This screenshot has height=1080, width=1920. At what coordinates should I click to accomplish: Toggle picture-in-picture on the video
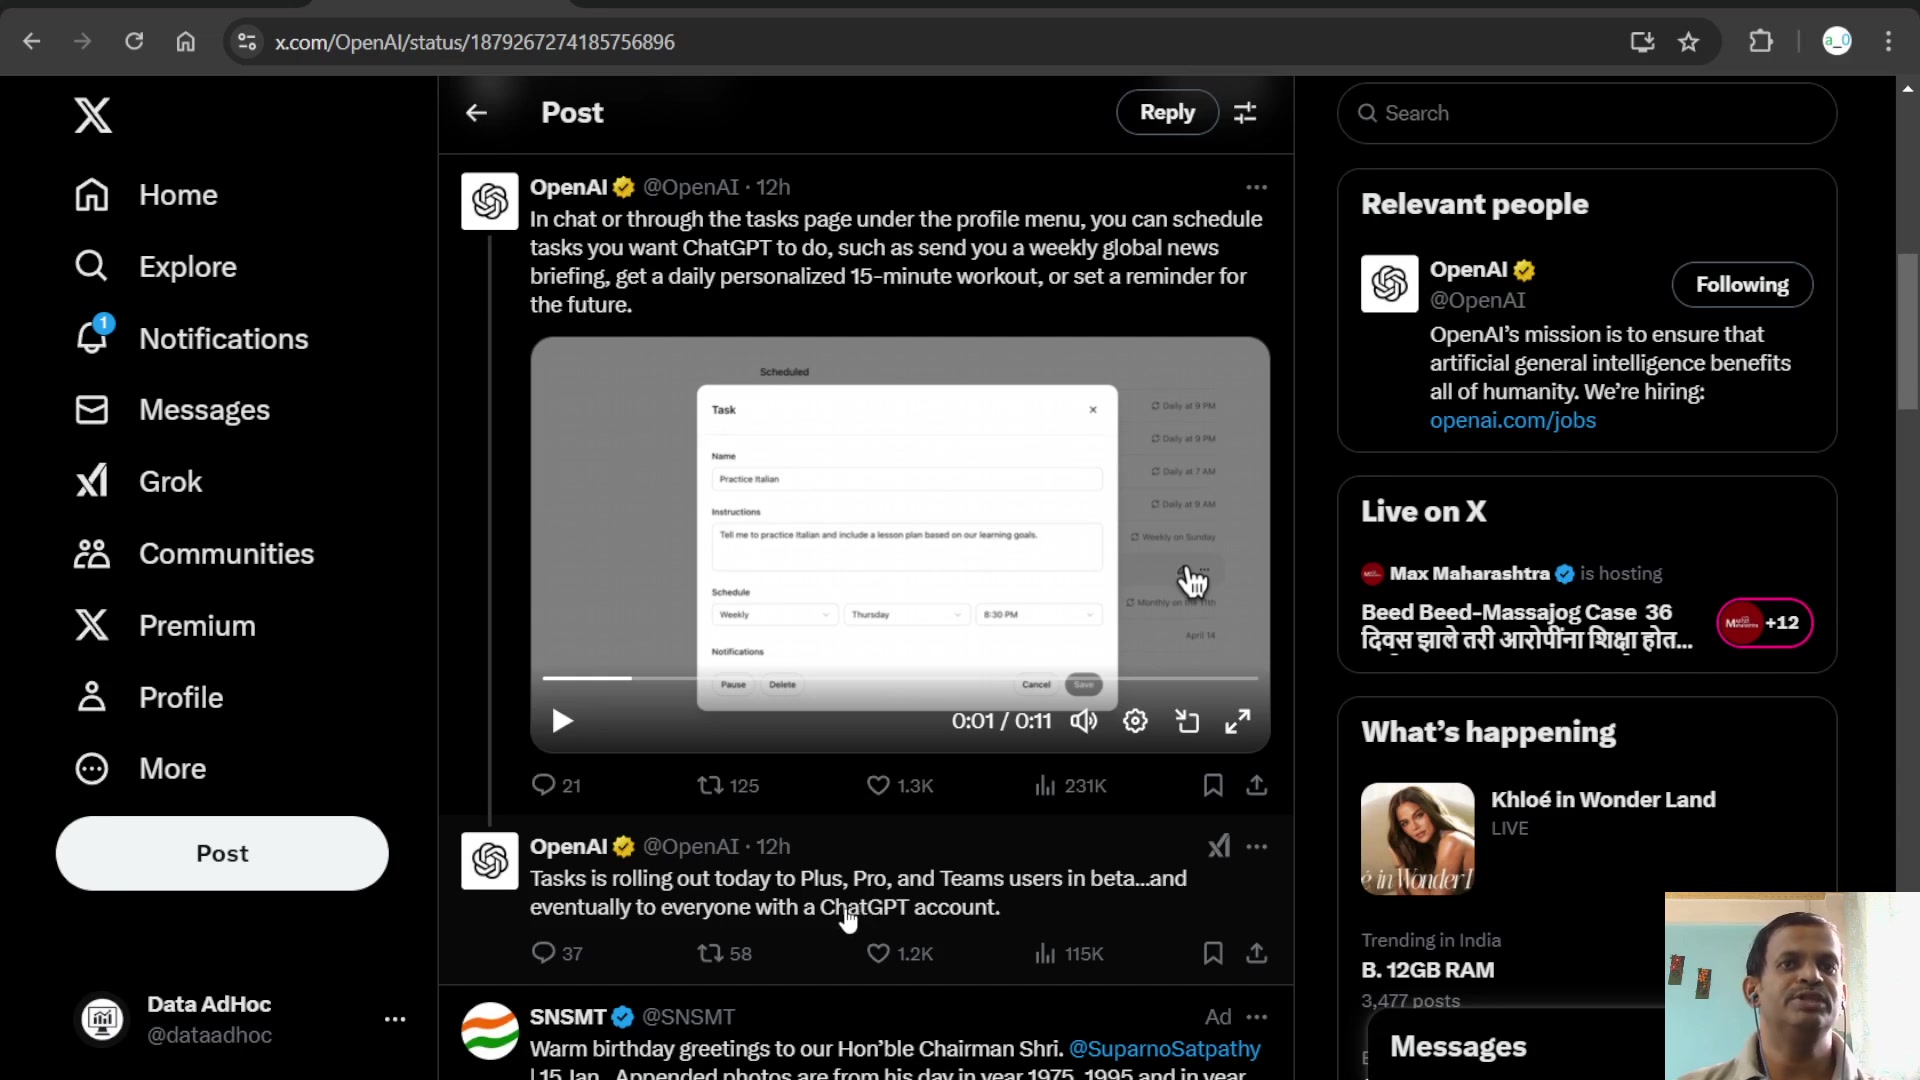1187,721
